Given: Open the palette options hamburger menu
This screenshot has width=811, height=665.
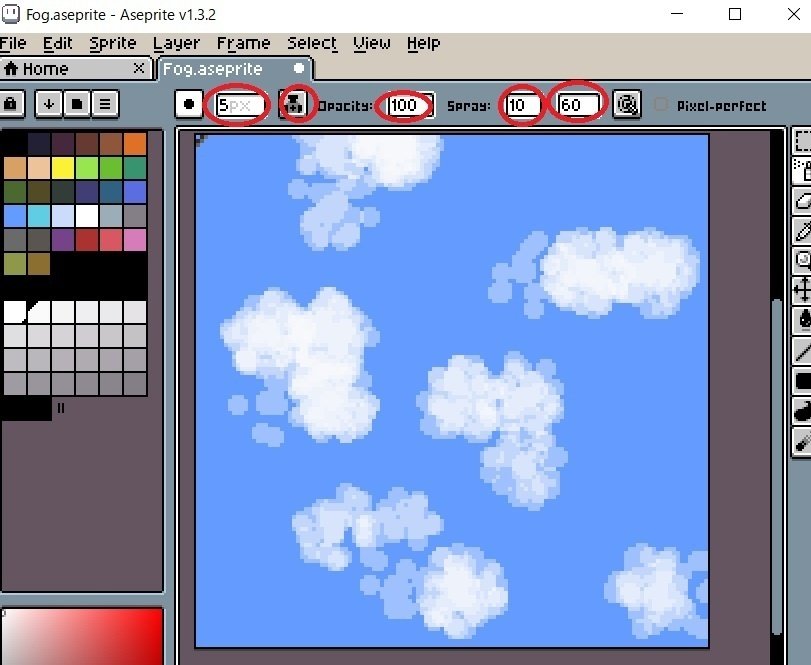Looking at the screenshot, I should pyautogui.click(x=105, y=104).
